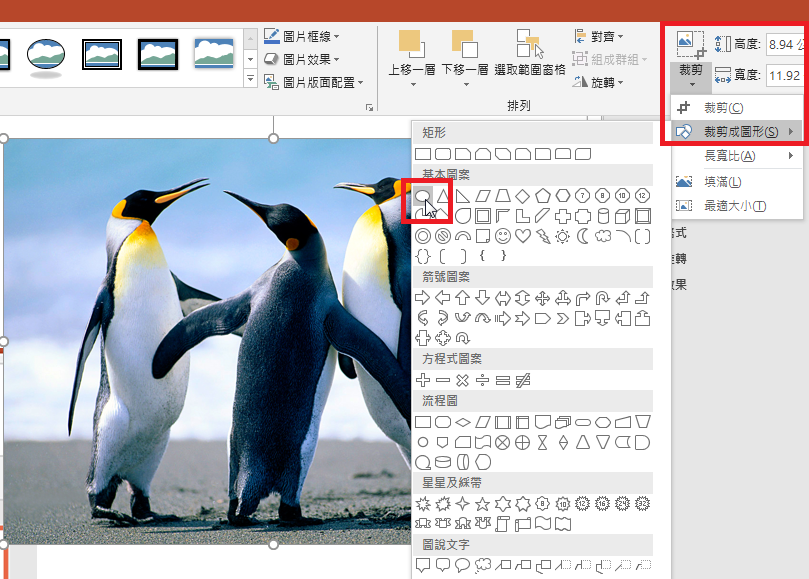Choose the Up Arrow block arrow

463,298
